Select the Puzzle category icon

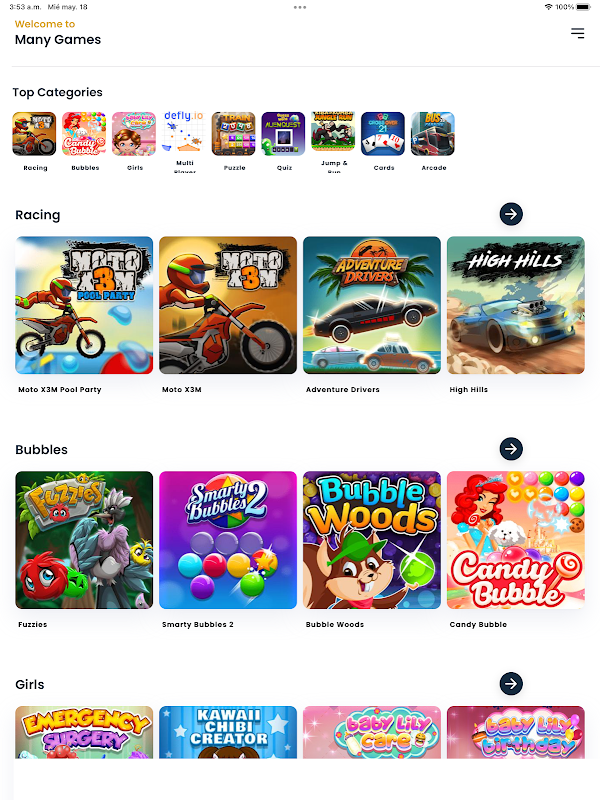234,134
